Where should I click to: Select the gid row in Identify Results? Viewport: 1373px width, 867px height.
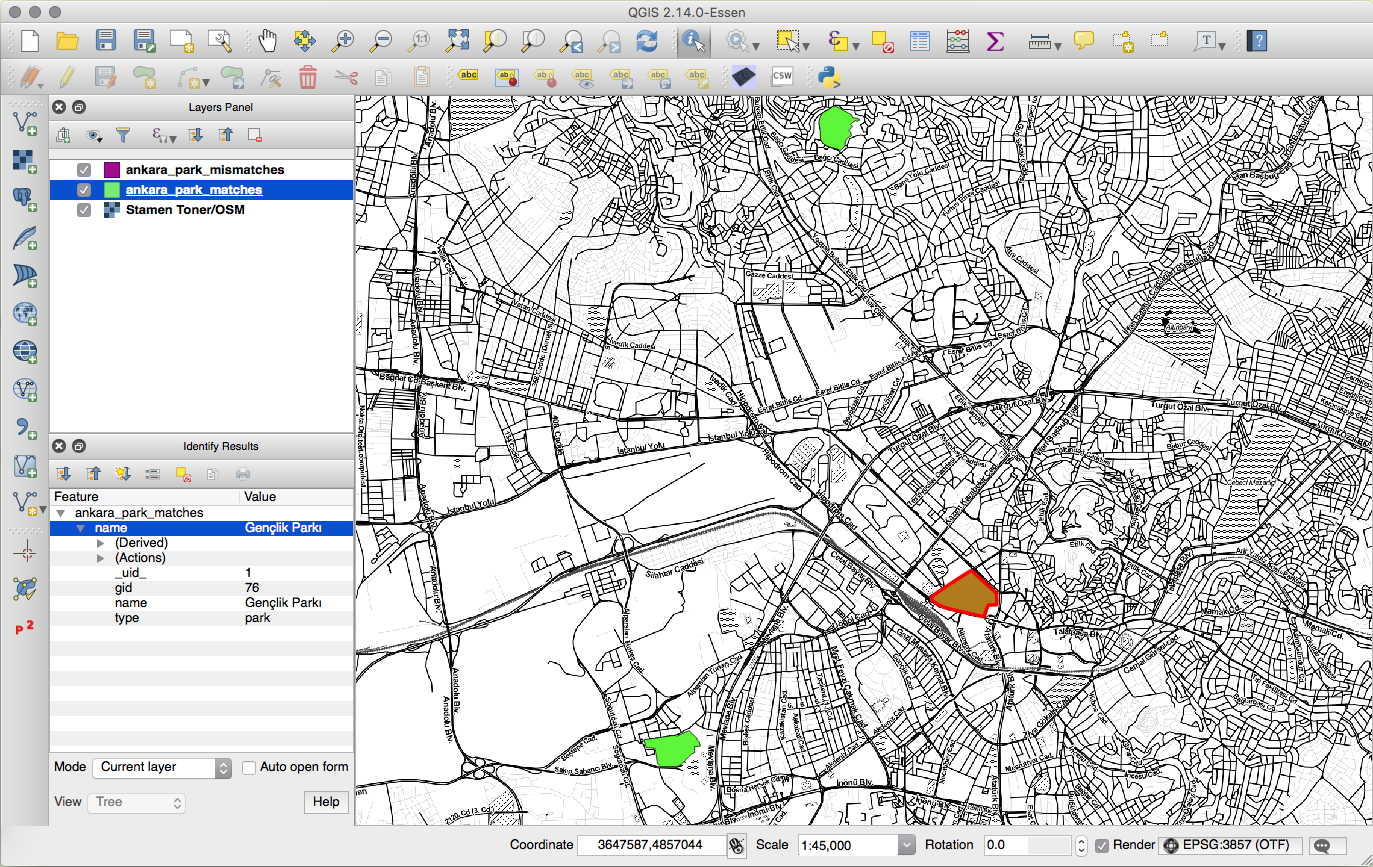tap(123, 588)
